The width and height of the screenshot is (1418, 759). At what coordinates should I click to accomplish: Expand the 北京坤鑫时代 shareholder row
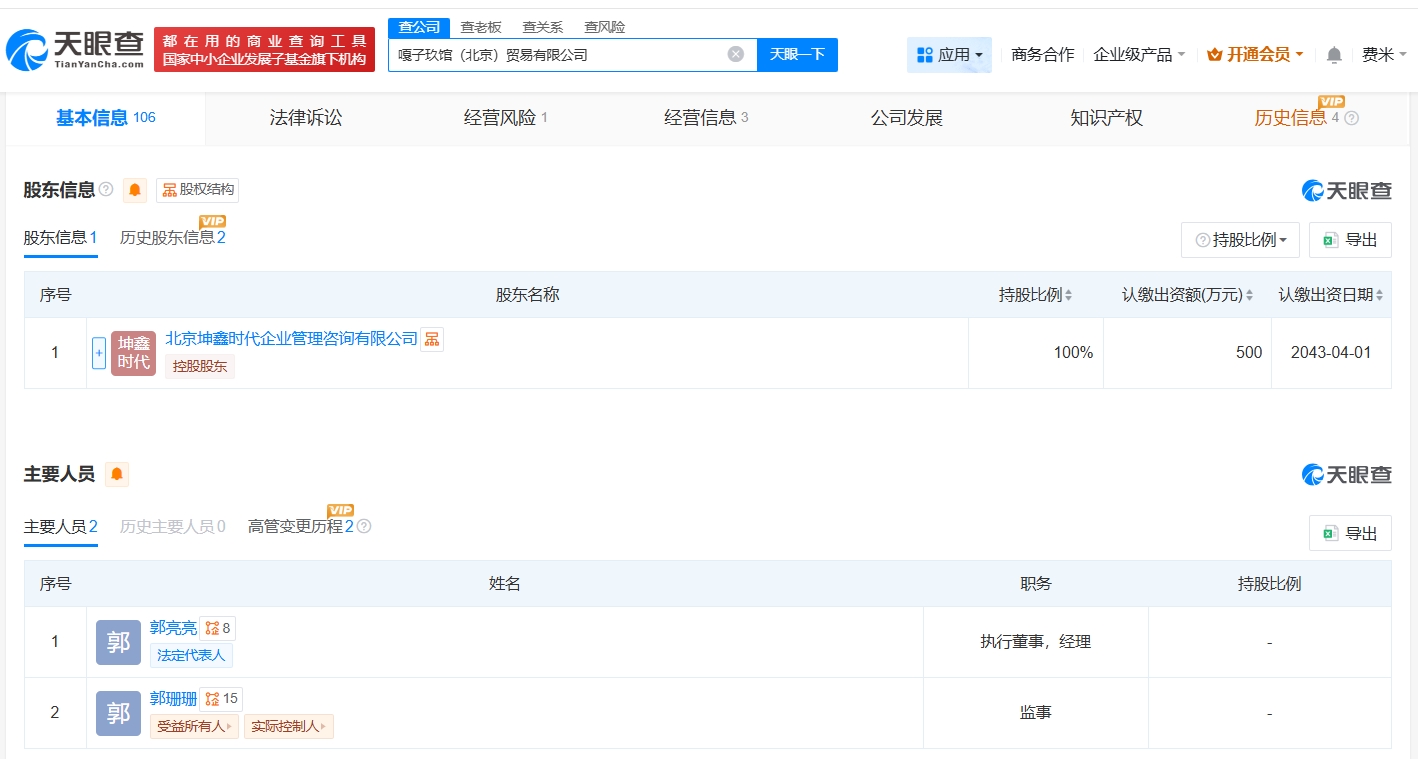click(99, 353)
